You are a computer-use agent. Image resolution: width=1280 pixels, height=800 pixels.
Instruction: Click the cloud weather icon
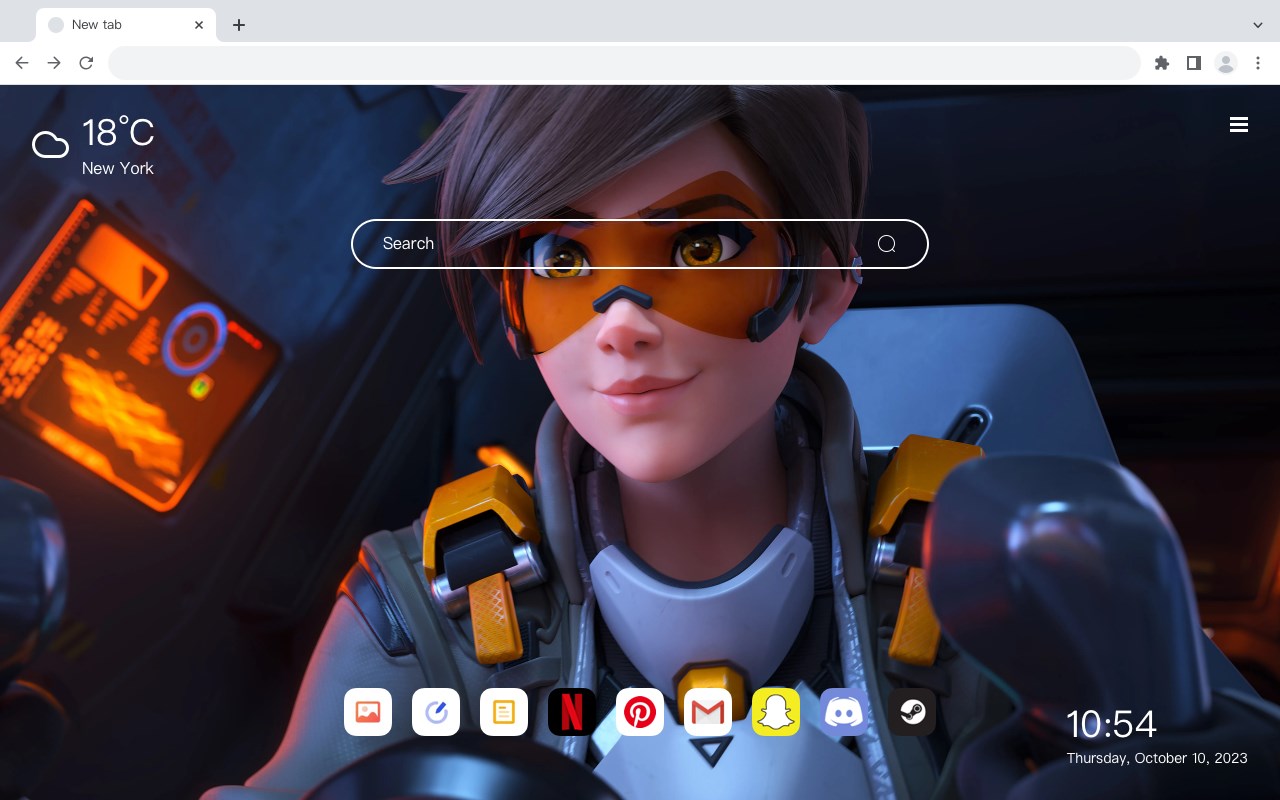50,145
